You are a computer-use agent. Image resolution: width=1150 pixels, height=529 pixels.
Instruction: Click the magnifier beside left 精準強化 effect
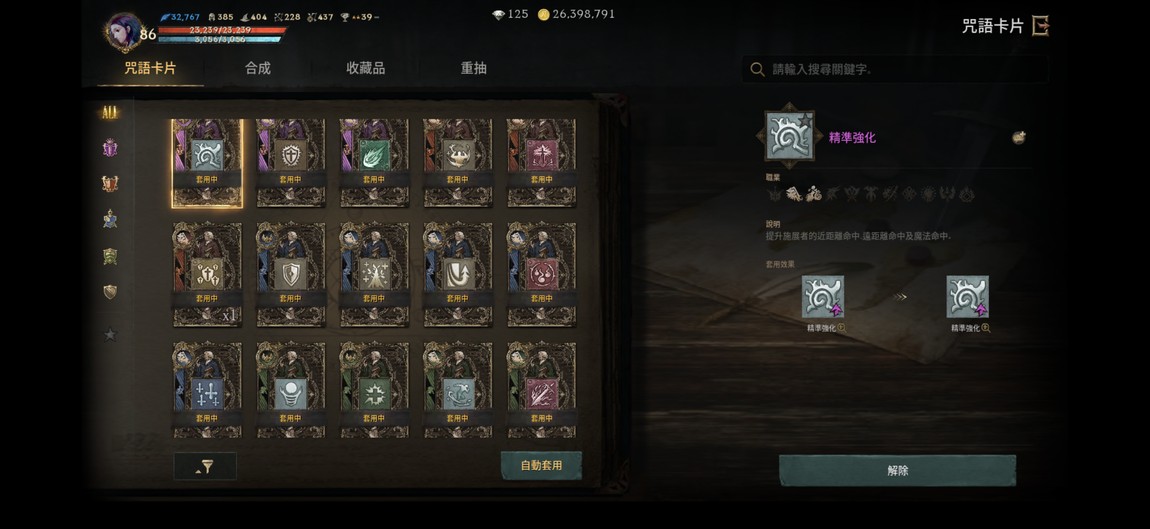[x=841, y=329]
